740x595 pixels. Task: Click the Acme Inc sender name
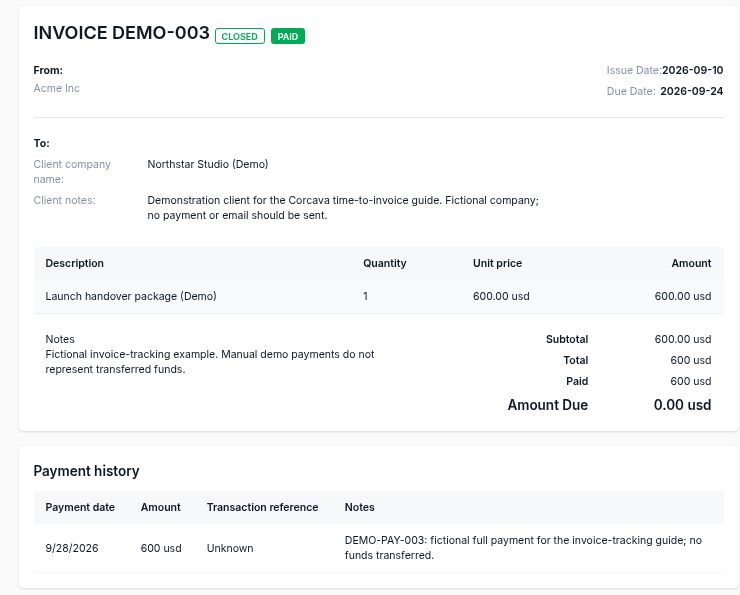56,88
